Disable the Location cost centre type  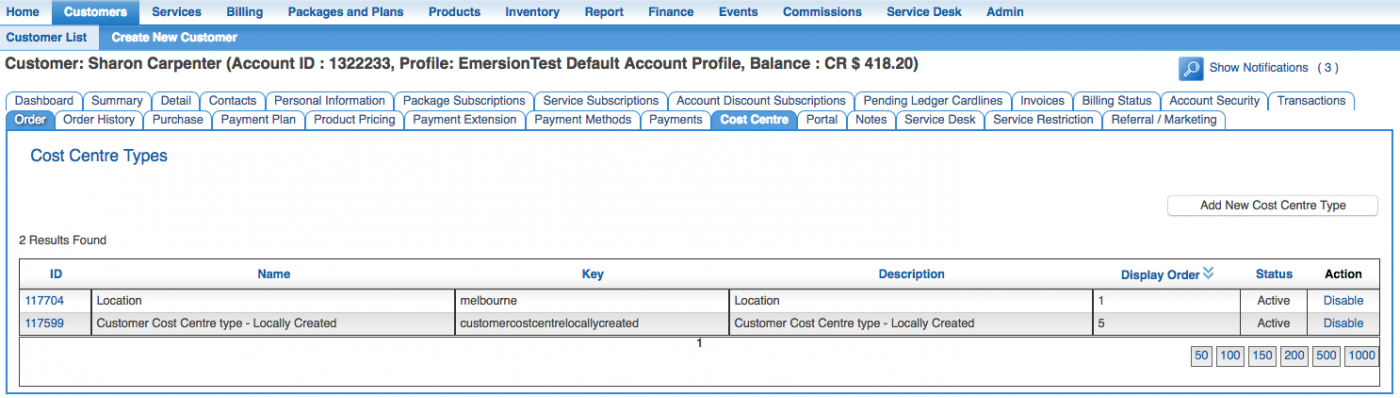click(1343, 300)
